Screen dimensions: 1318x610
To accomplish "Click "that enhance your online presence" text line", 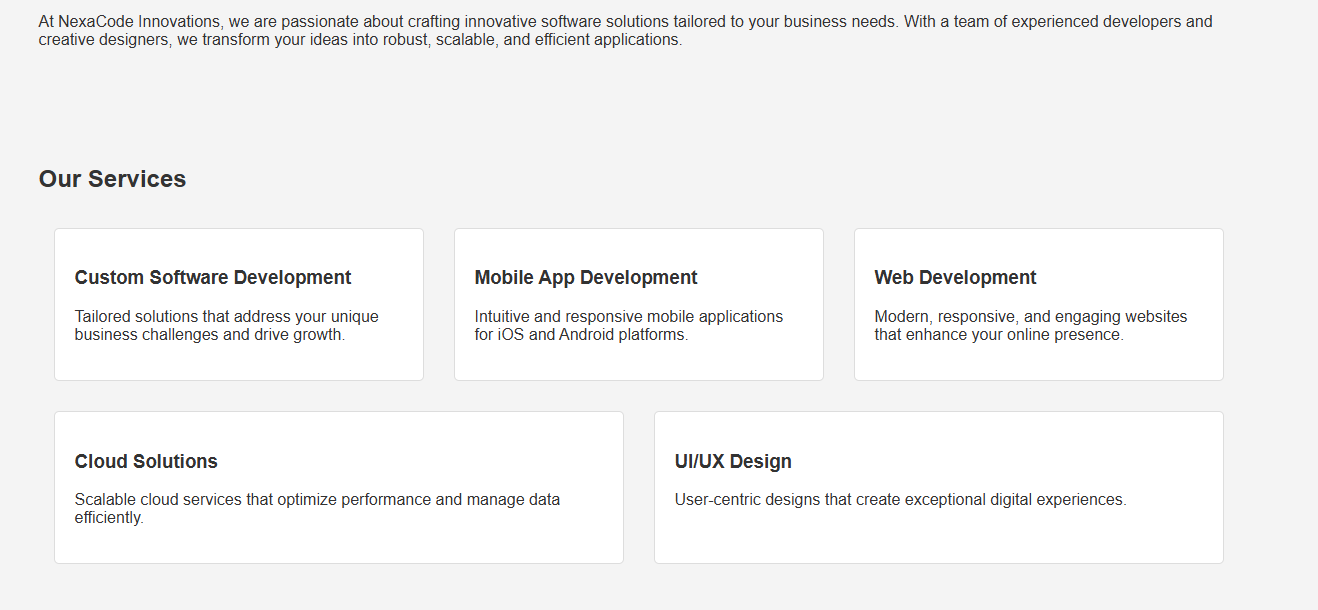I will [998, 335].
